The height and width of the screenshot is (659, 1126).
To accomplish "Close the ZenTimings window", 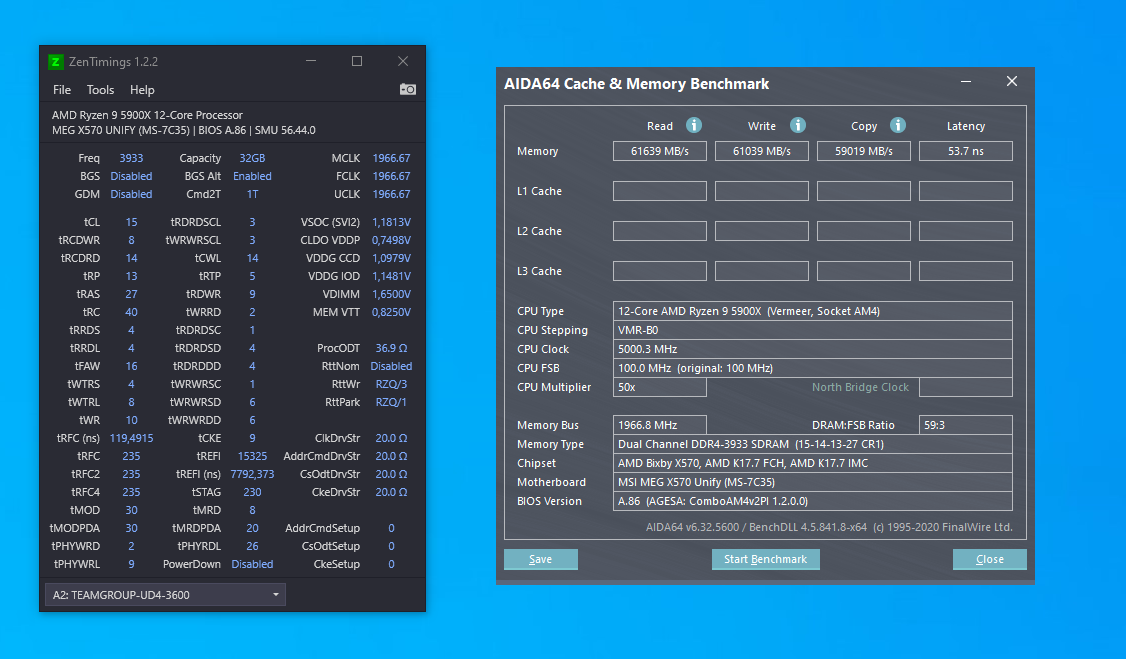I will pyautogui.click(x=403, y=61).
